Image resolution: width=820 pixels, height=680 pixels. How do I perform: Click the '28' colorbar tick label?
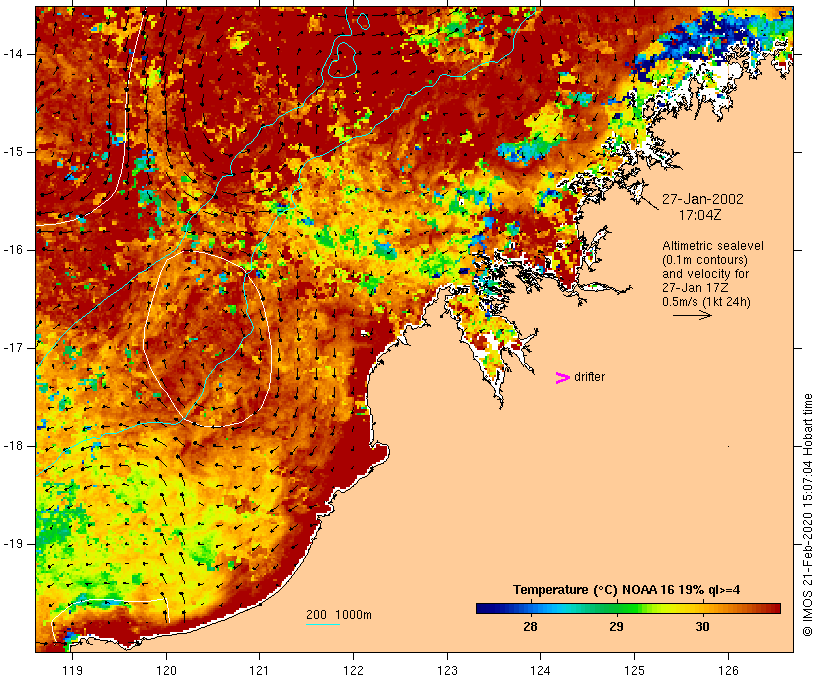pyautogui.click(x=530, y=627)
